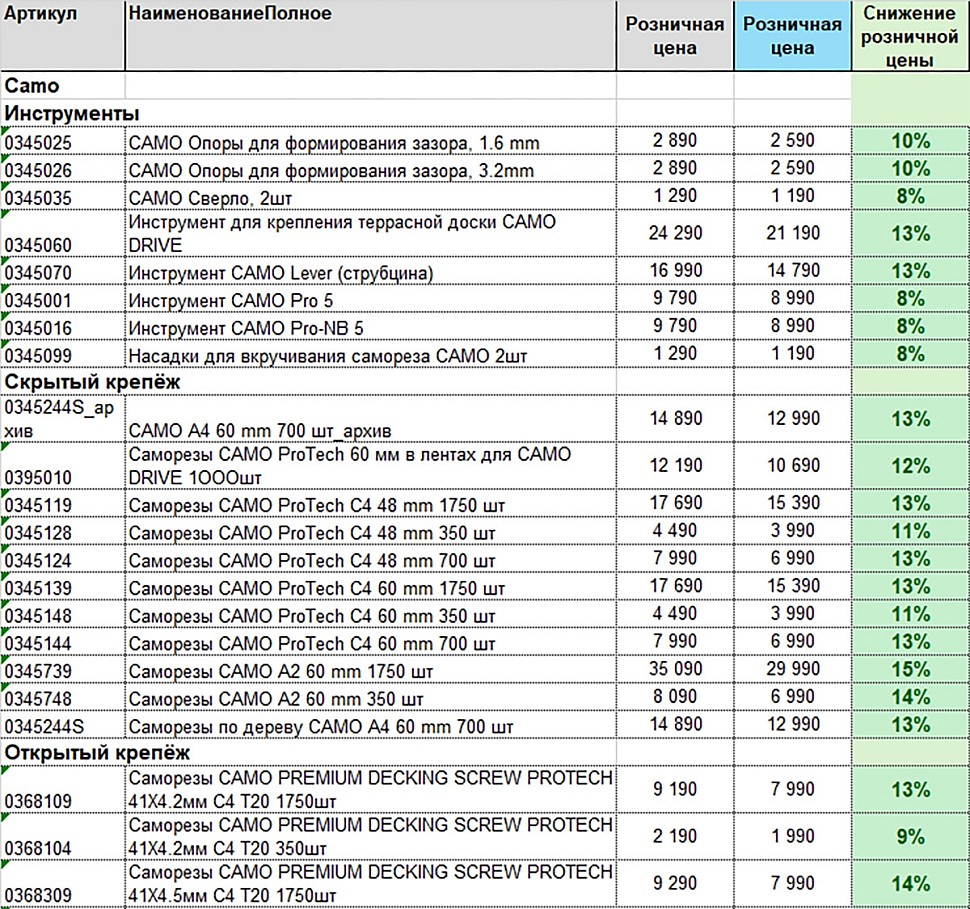970x909 pixels.
Task: Select price 2 190 in row 0368104
Action: click(675, 837)
